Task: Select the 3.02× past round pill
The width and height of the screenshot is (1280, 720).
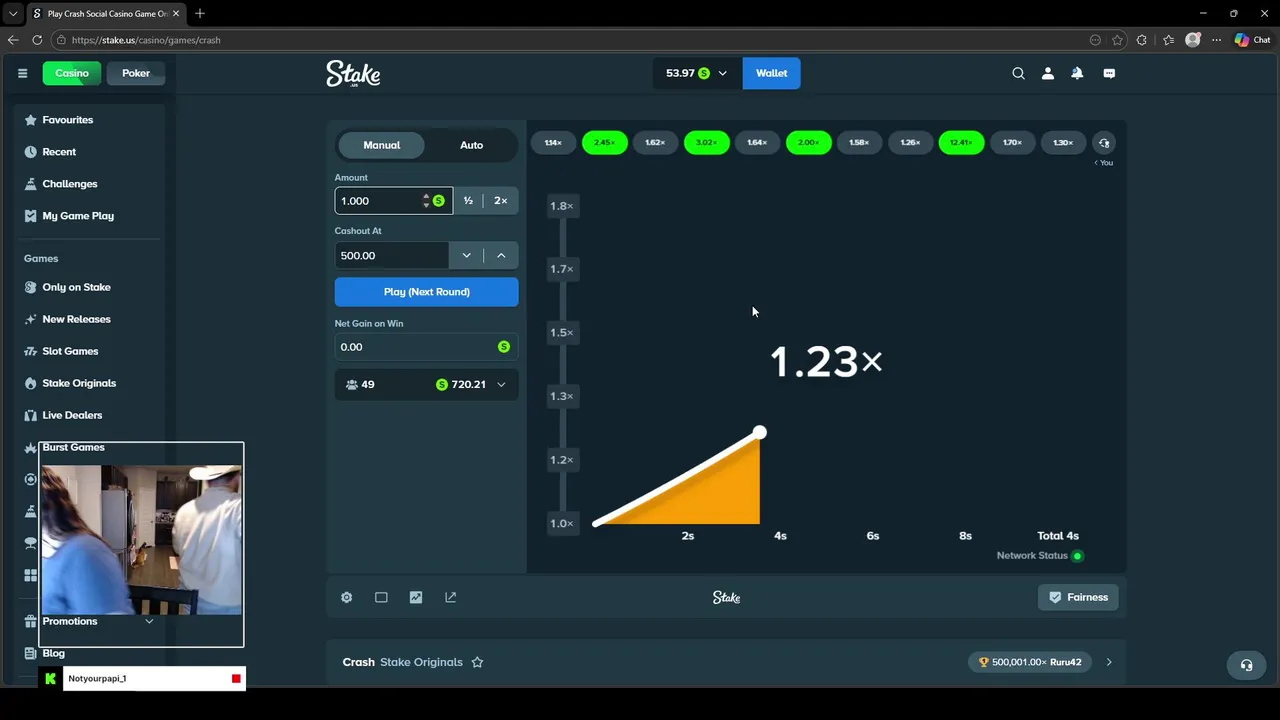Action: 706,143
